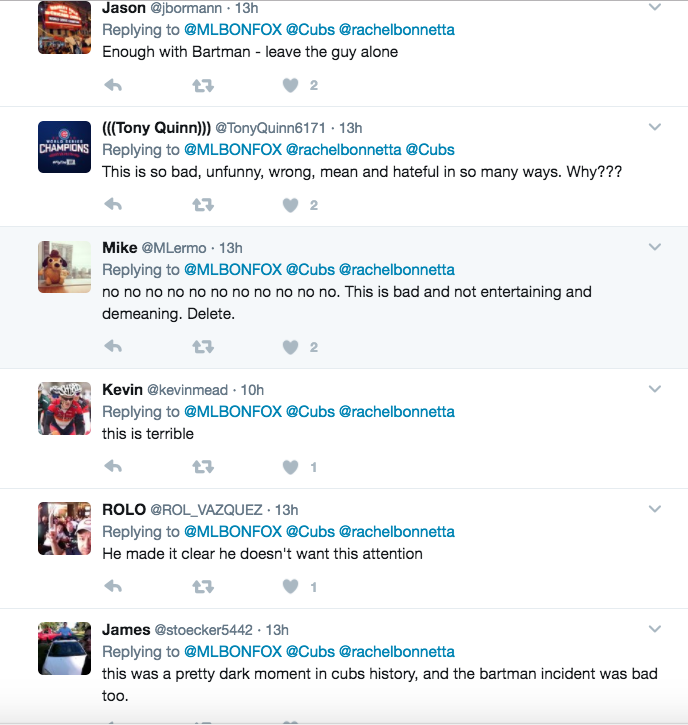Click ROLO's profile picture
Screen dimensions: 688x725
coord(64,527)
